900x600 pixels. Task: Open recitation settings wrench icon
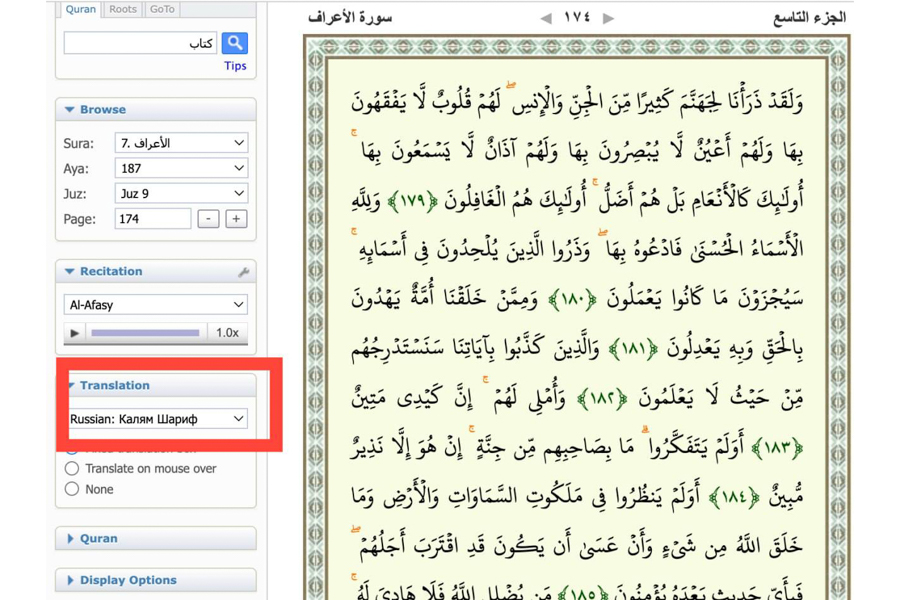point(244,272)
